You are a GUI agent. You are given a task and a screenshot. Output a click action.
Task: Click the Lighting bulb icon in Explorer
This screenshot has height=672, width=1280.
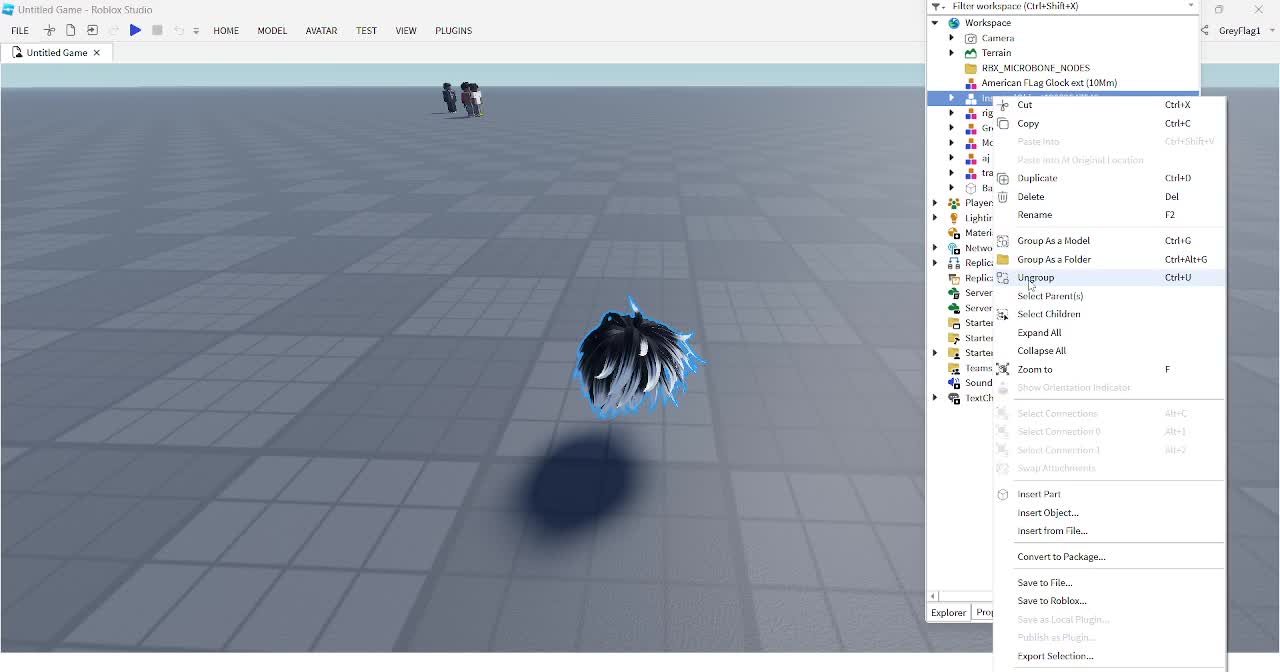(x=954, y=218)
